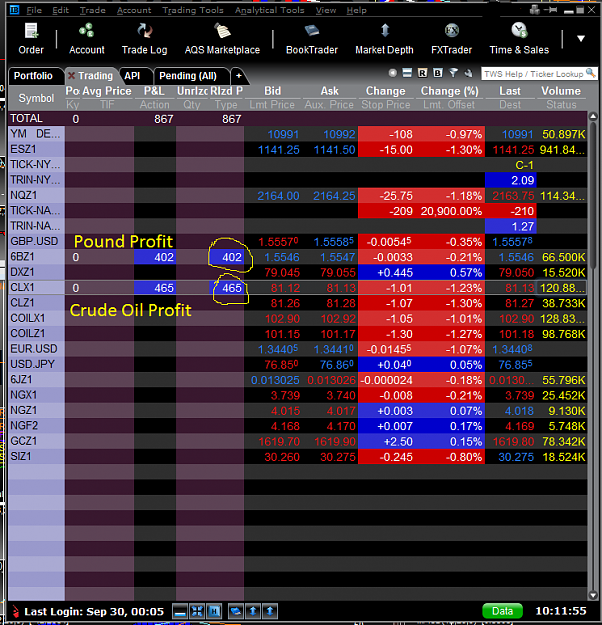602x625 pixels.
Task: Switch to the Portfolio tab
Action: pyautogui.click(x=33, y=76)
